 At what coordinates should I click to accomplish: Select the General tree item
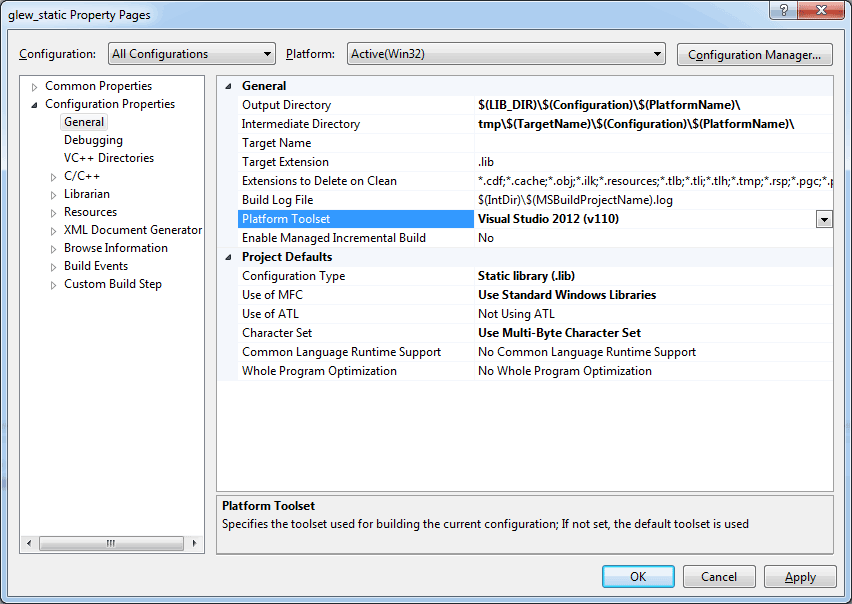point(84,122)
